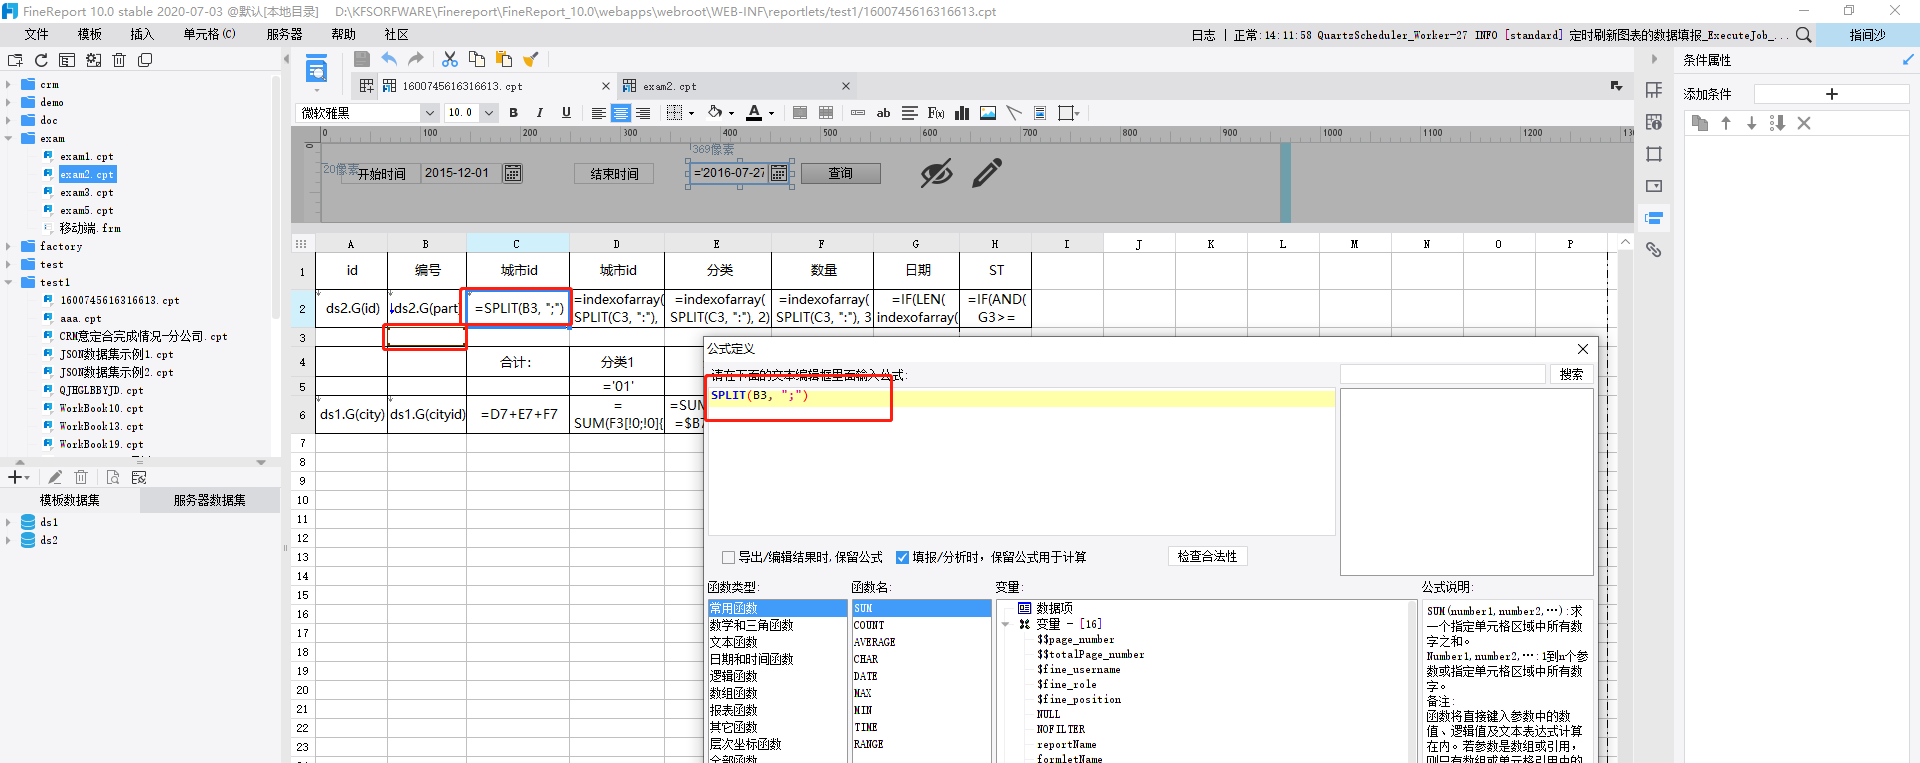1920x763 pixels.
Task: Click the paste icon in toolbar
Action: [504, 59]
